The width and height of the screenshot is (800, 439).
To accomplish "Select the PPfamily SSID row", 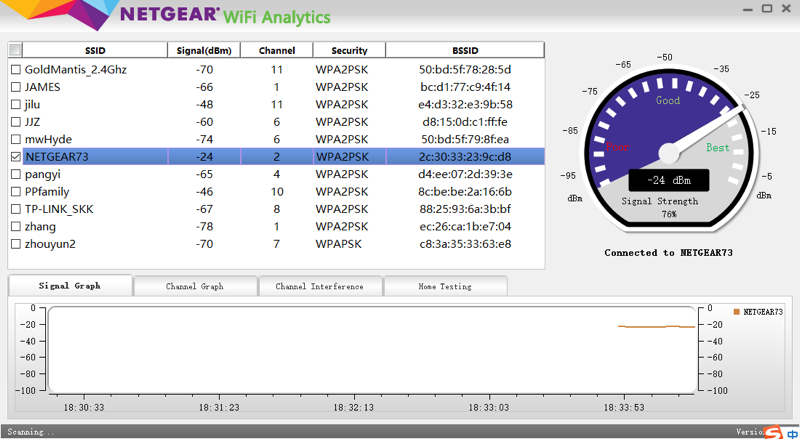I will pyautogui.click(x=47, y=191).
